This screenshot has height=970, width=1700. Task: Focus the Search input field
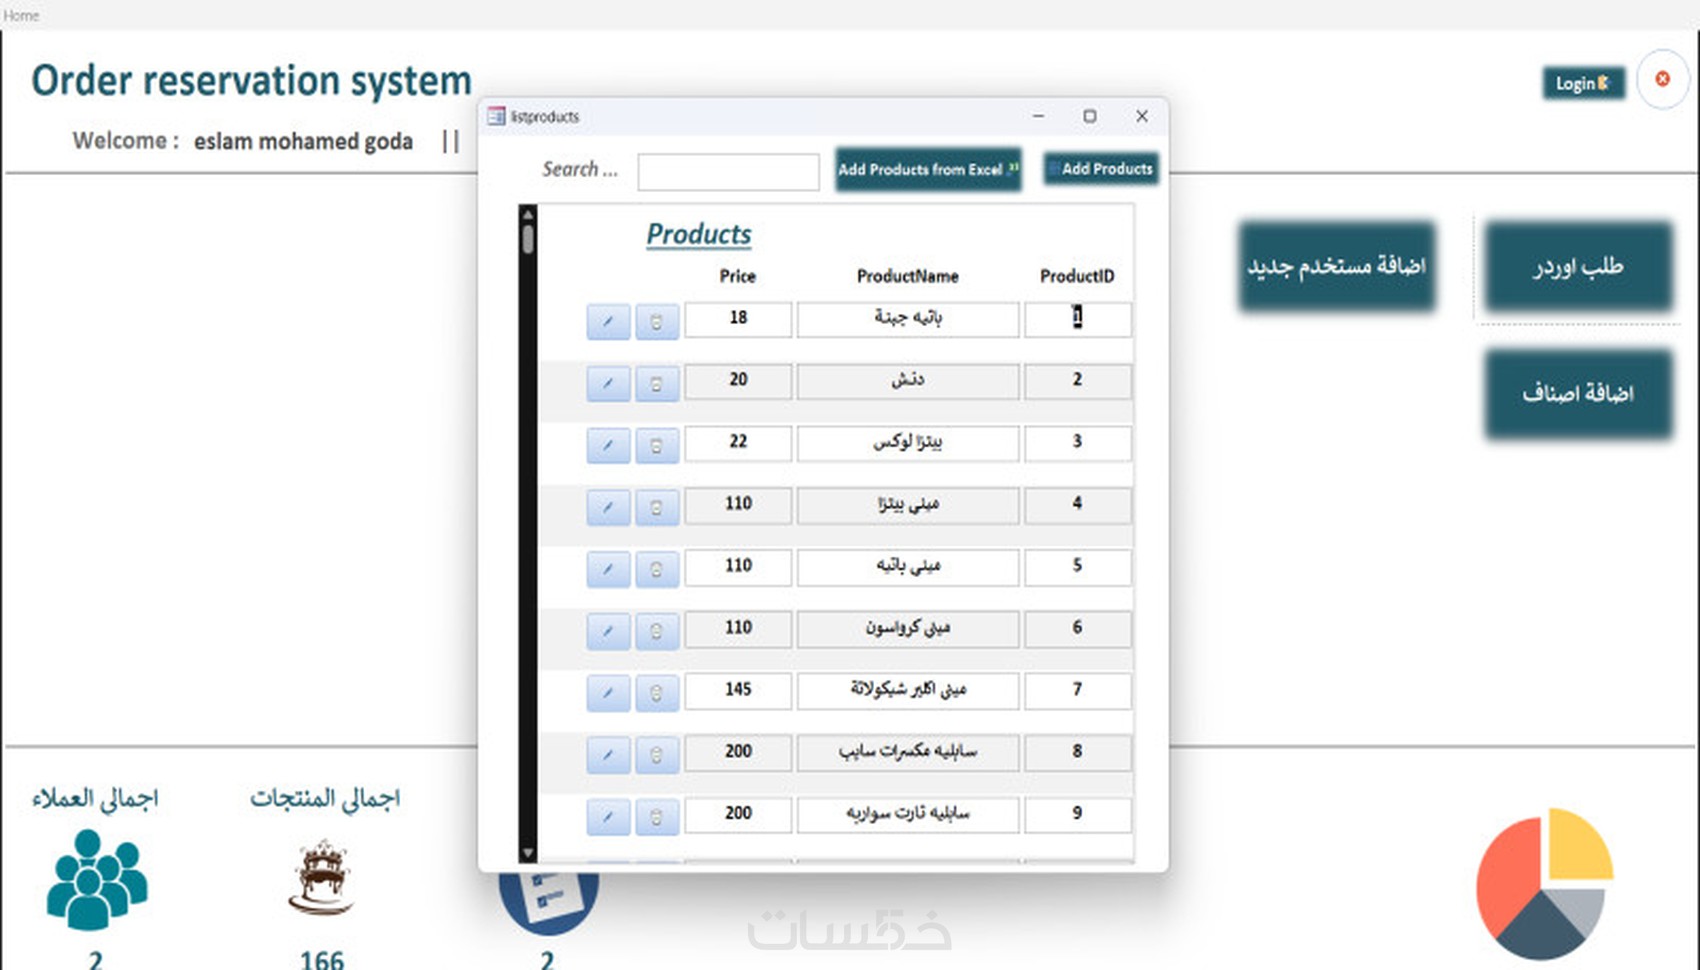point(728,171)
